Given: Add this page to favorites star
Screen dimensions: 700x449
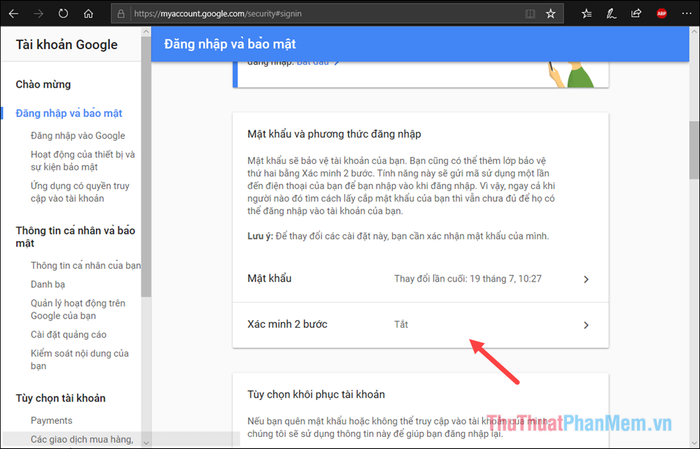Looking at the screenshot, I should click(x=550, y=14).
